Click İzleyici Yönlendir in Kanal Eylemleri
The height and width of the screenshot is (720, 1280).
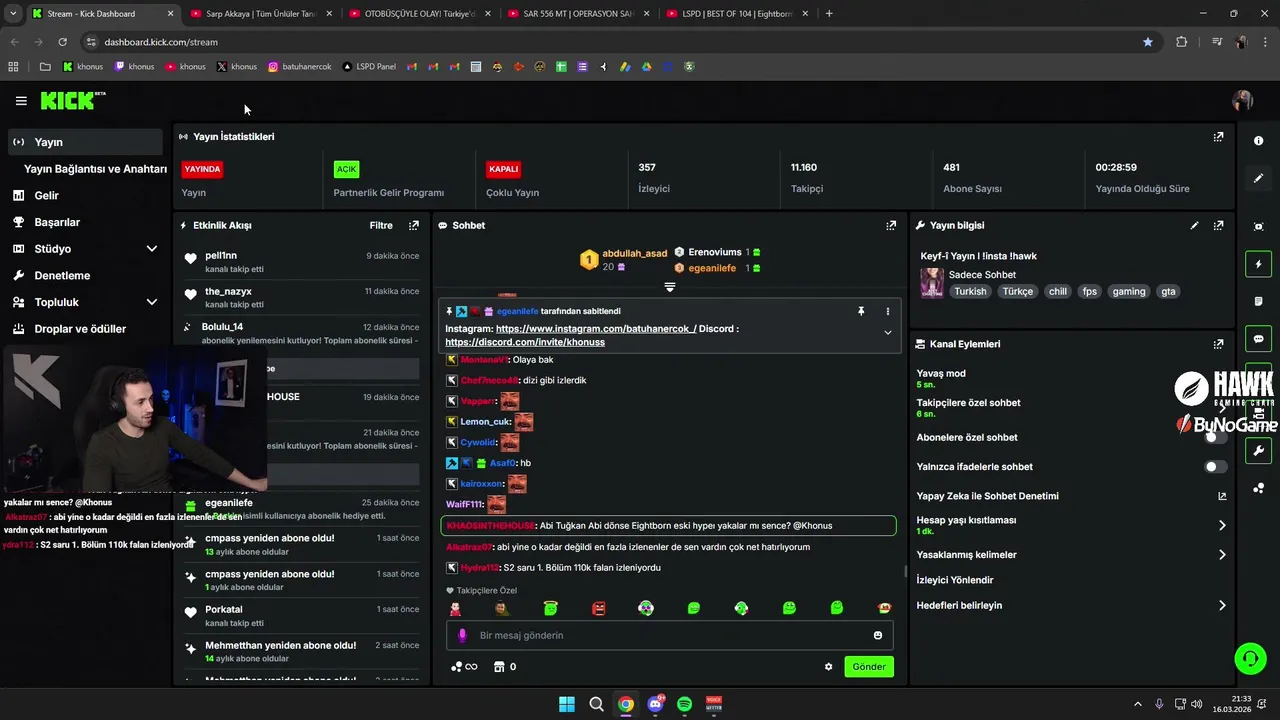pos(955,580)
